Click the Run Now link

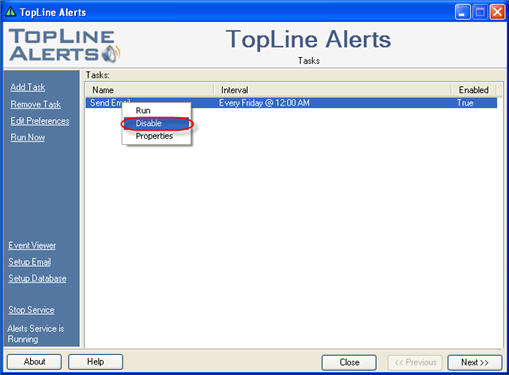tap(28, 137)
